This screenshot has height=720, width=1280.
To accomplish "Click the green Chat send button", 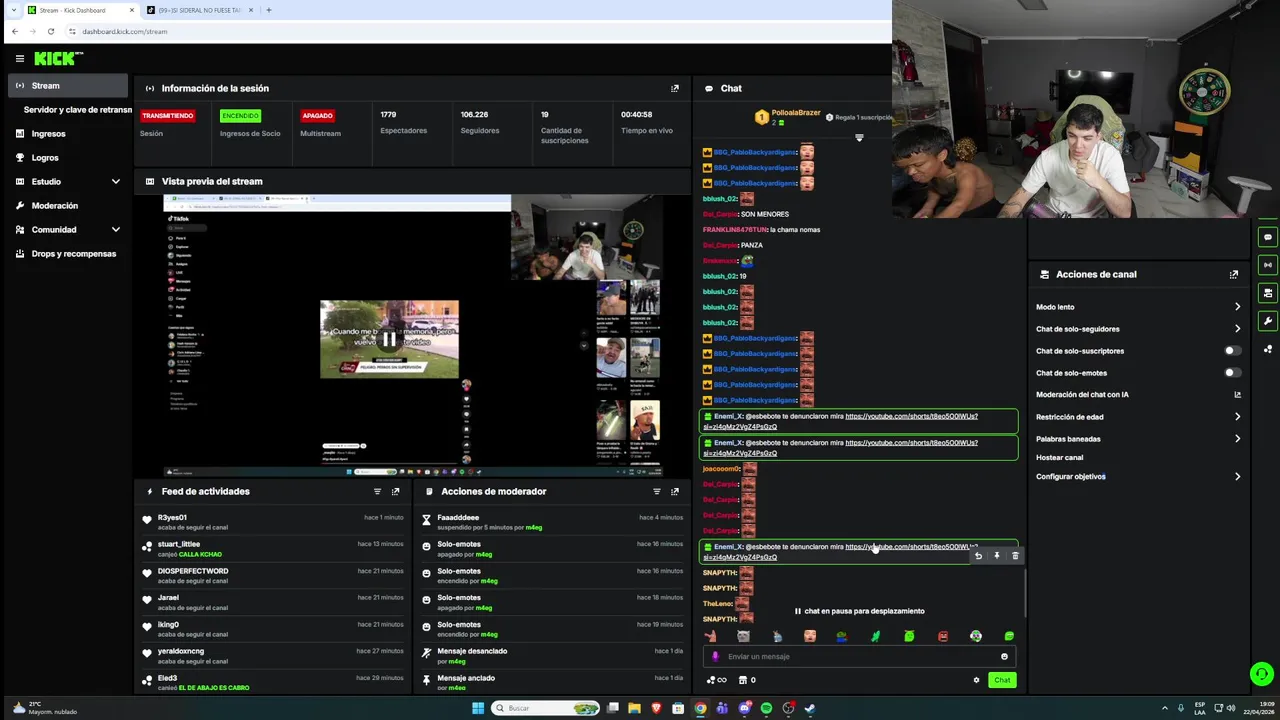I will 1002,680.
